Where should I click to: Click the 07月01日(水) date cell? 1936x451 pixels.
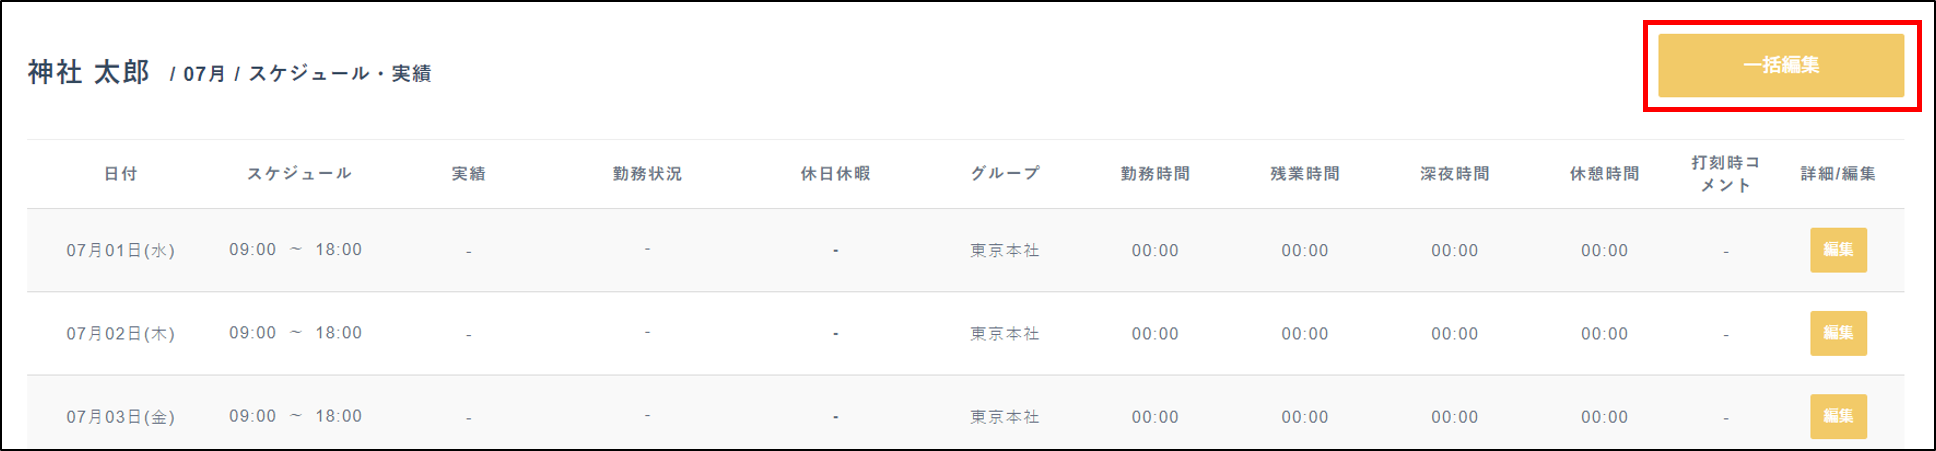pyautogui.click(x=121, y=251)
